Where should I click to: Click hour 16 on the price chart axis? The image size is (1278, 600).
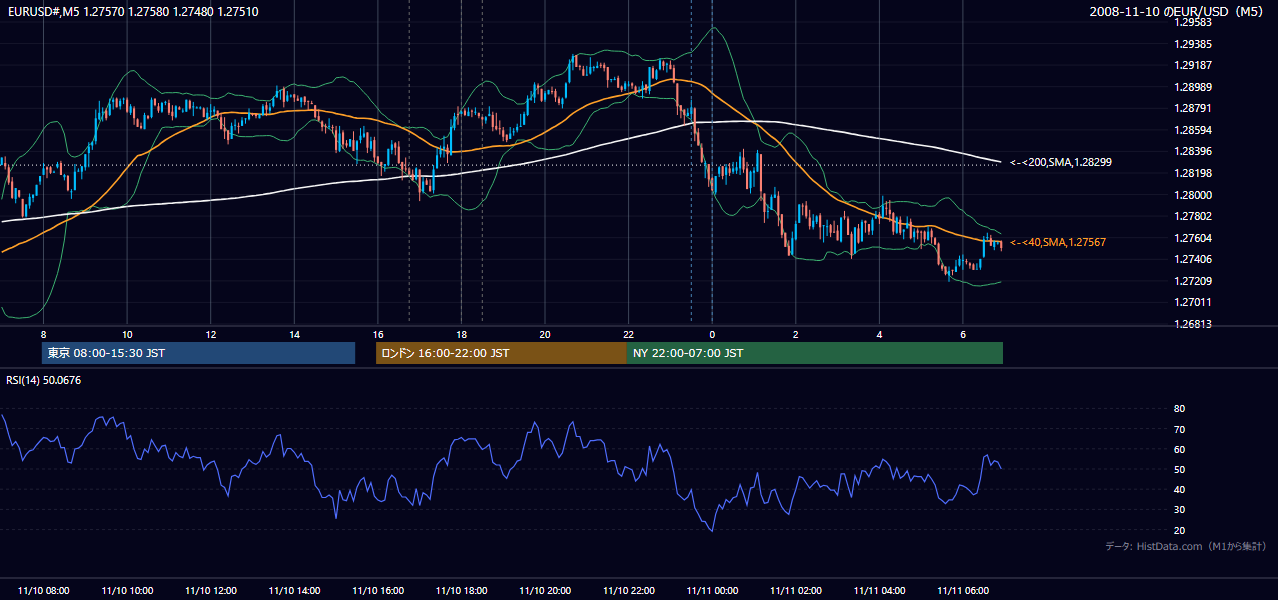(x=378, y=334)
